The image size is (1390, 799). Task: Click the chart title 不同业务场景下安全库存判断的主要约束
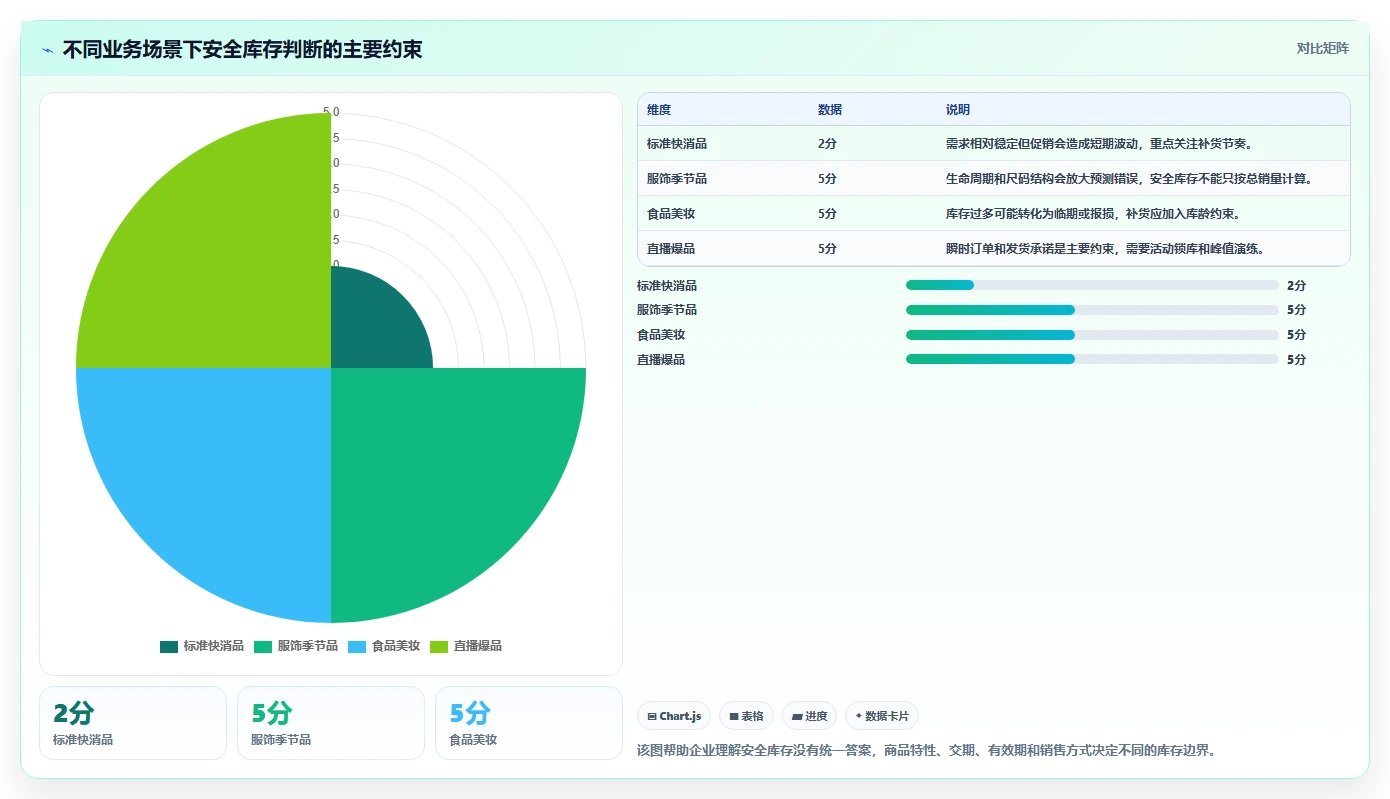coord(242,50)
